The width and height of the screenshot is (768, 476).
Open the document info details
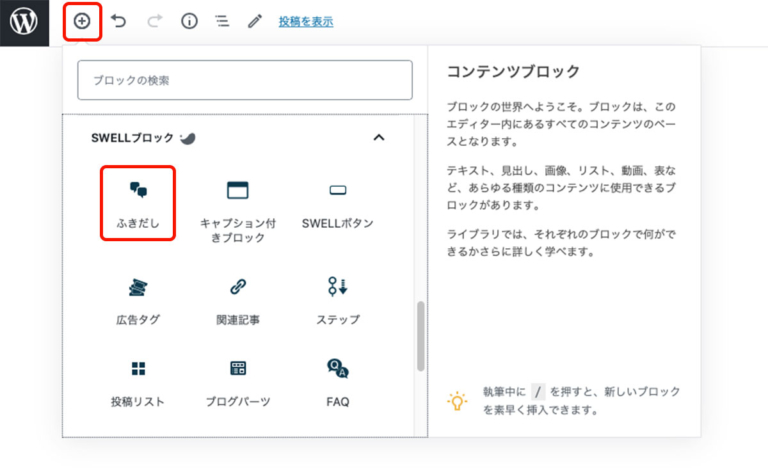click(x=190, y=21)
